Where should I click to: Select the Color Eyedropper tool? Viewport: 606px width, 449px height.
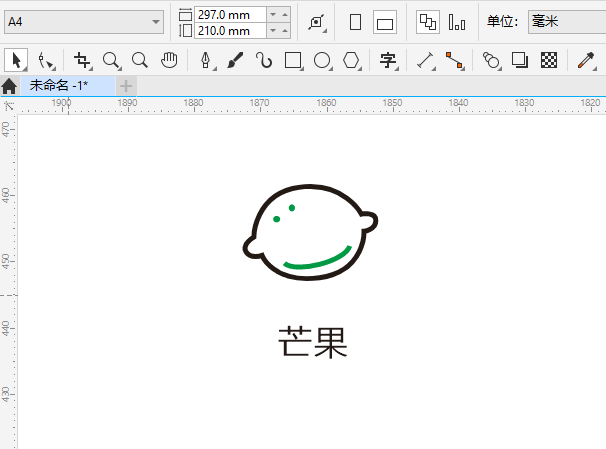(x=586, y=61)
